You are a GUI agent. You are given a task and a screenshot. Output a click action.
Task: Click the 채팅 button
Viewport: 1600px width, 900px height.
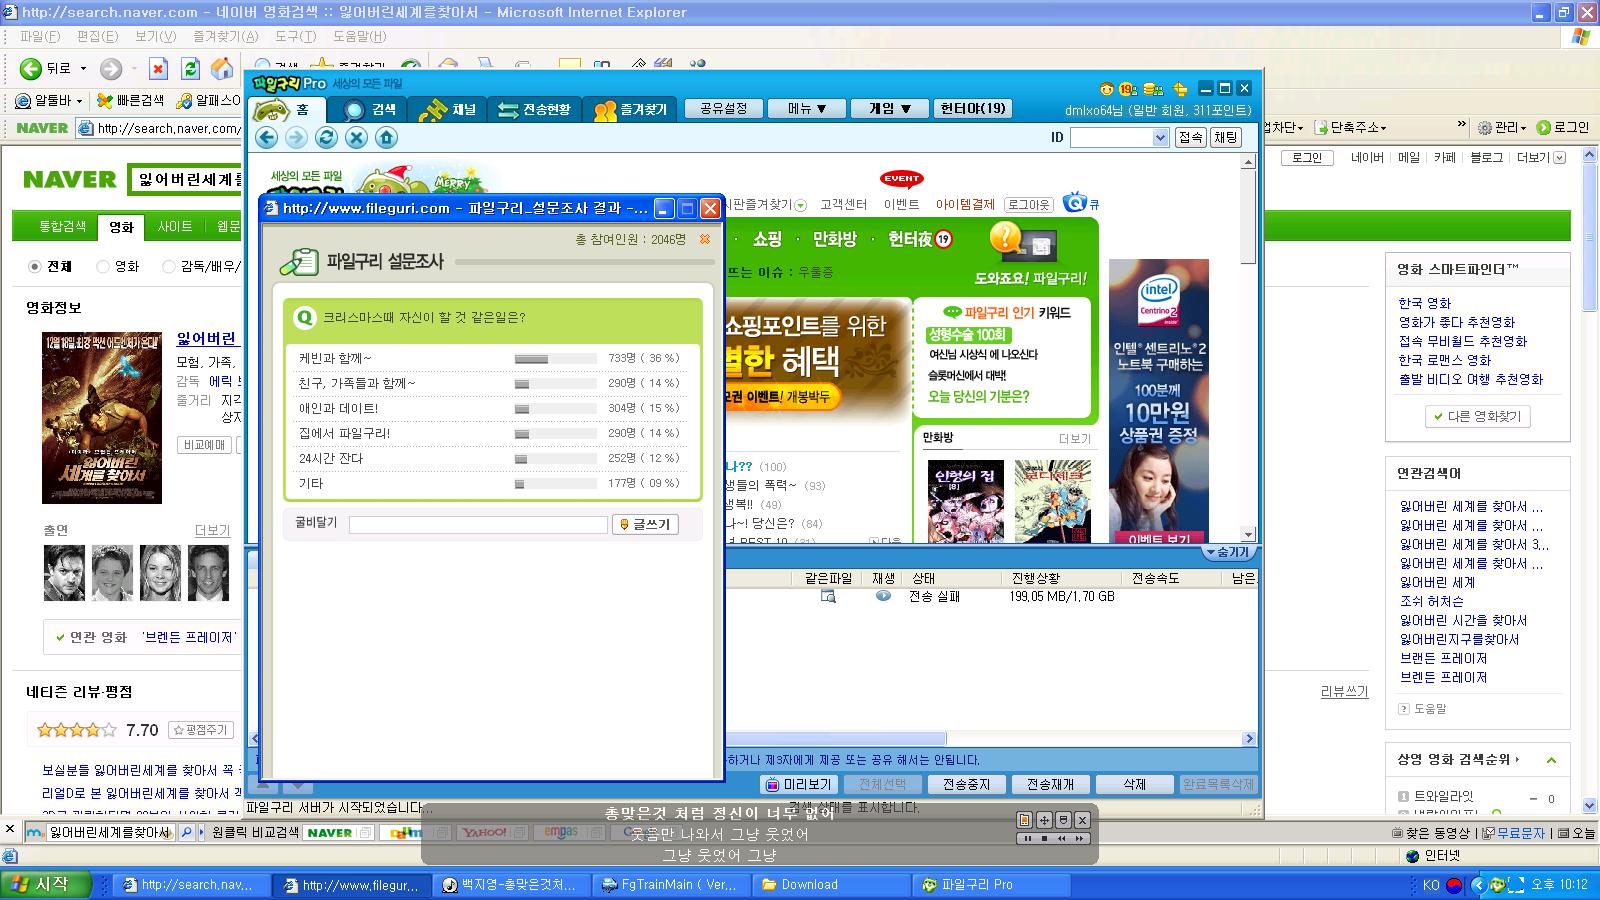click(1225, 137)
